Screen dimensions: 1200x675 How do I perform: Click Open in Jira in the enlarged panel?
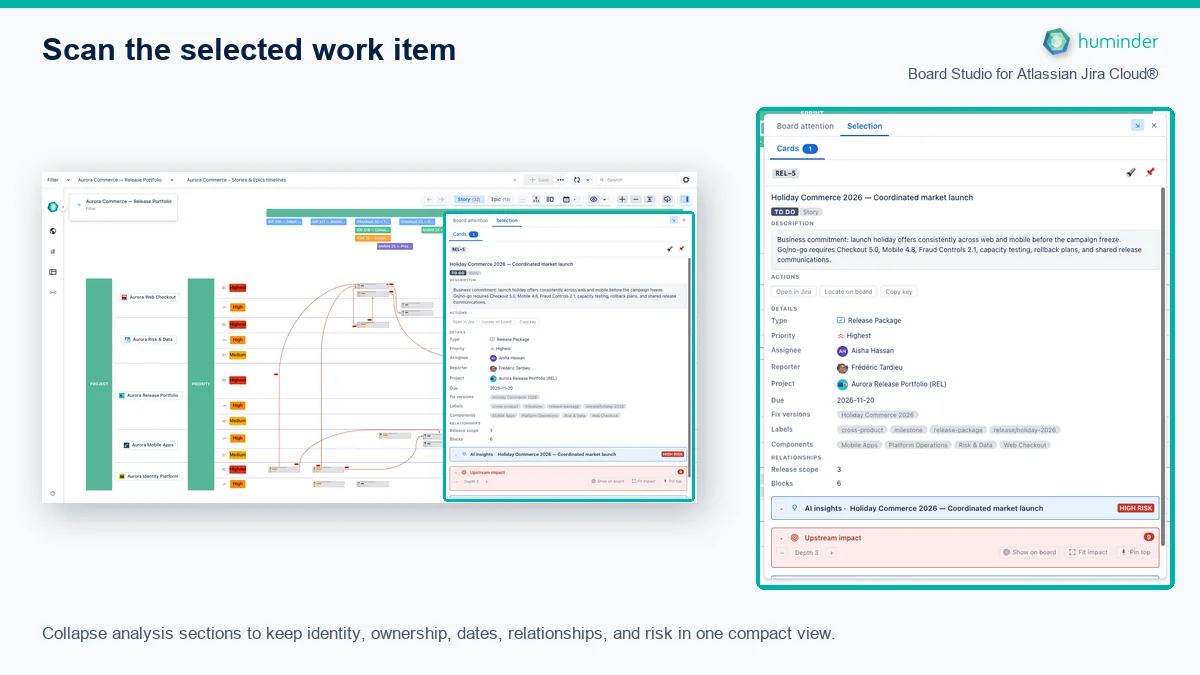793,292
